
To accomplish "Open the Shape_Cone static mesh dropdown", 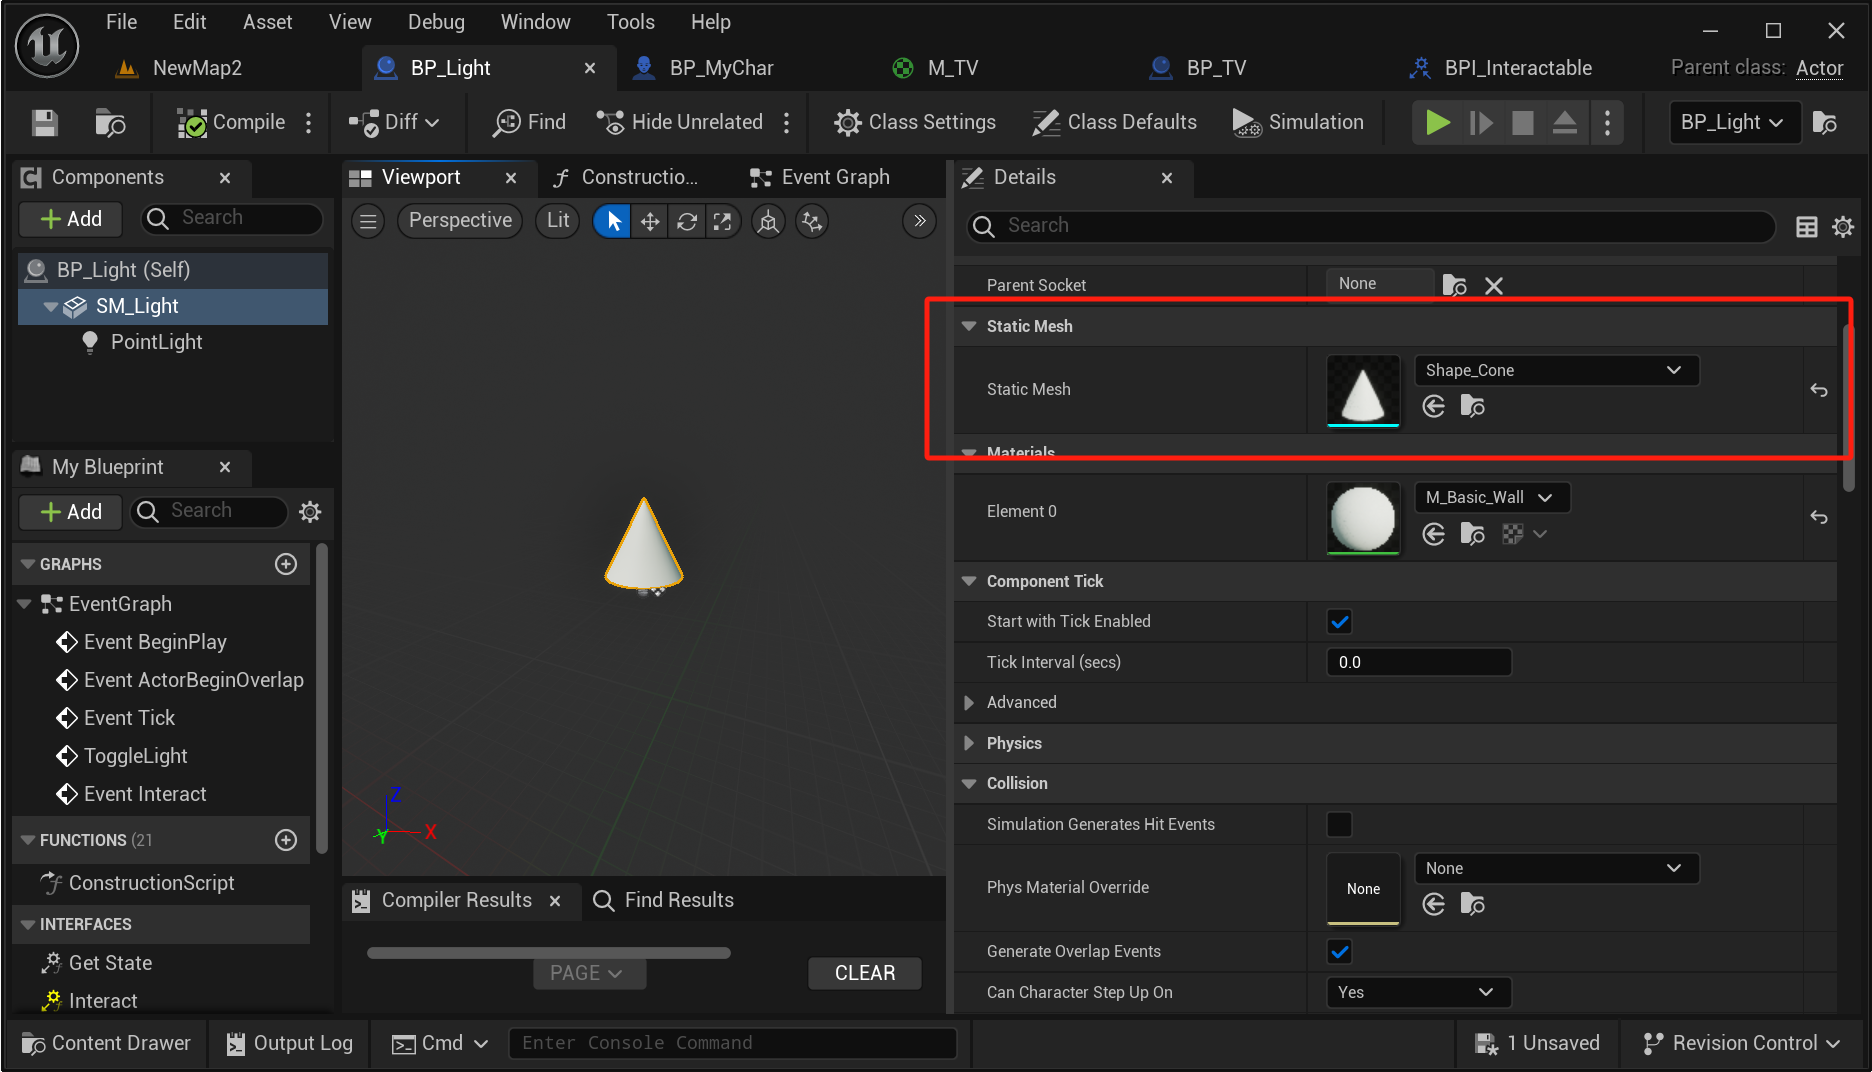I will [1556, 370].
